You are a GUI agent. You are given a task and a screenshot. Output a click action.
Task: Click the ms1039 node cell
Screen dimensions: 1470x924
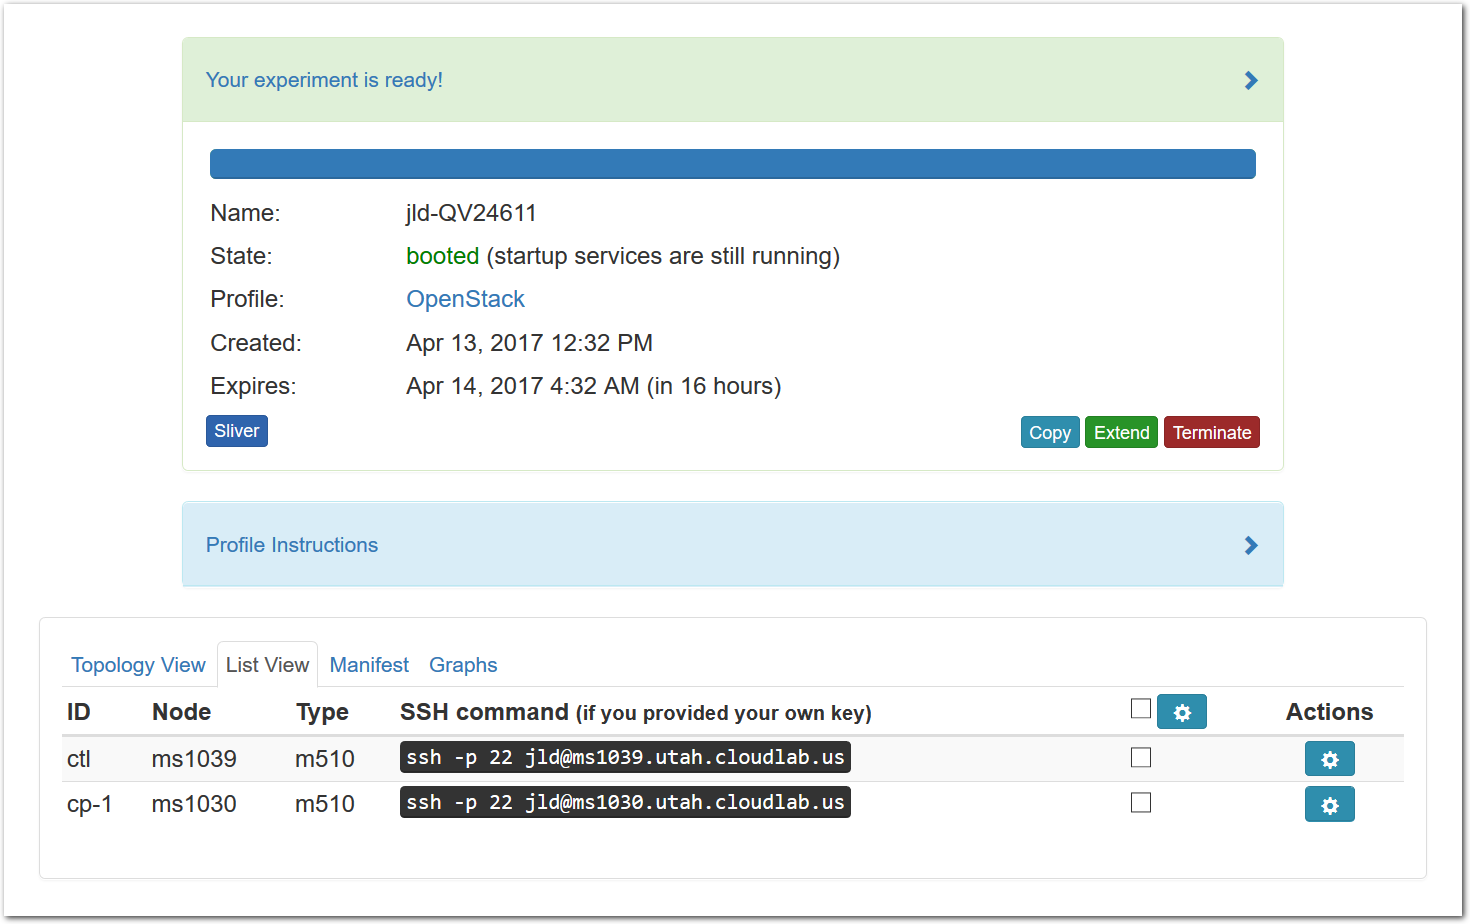pos(194,759)
